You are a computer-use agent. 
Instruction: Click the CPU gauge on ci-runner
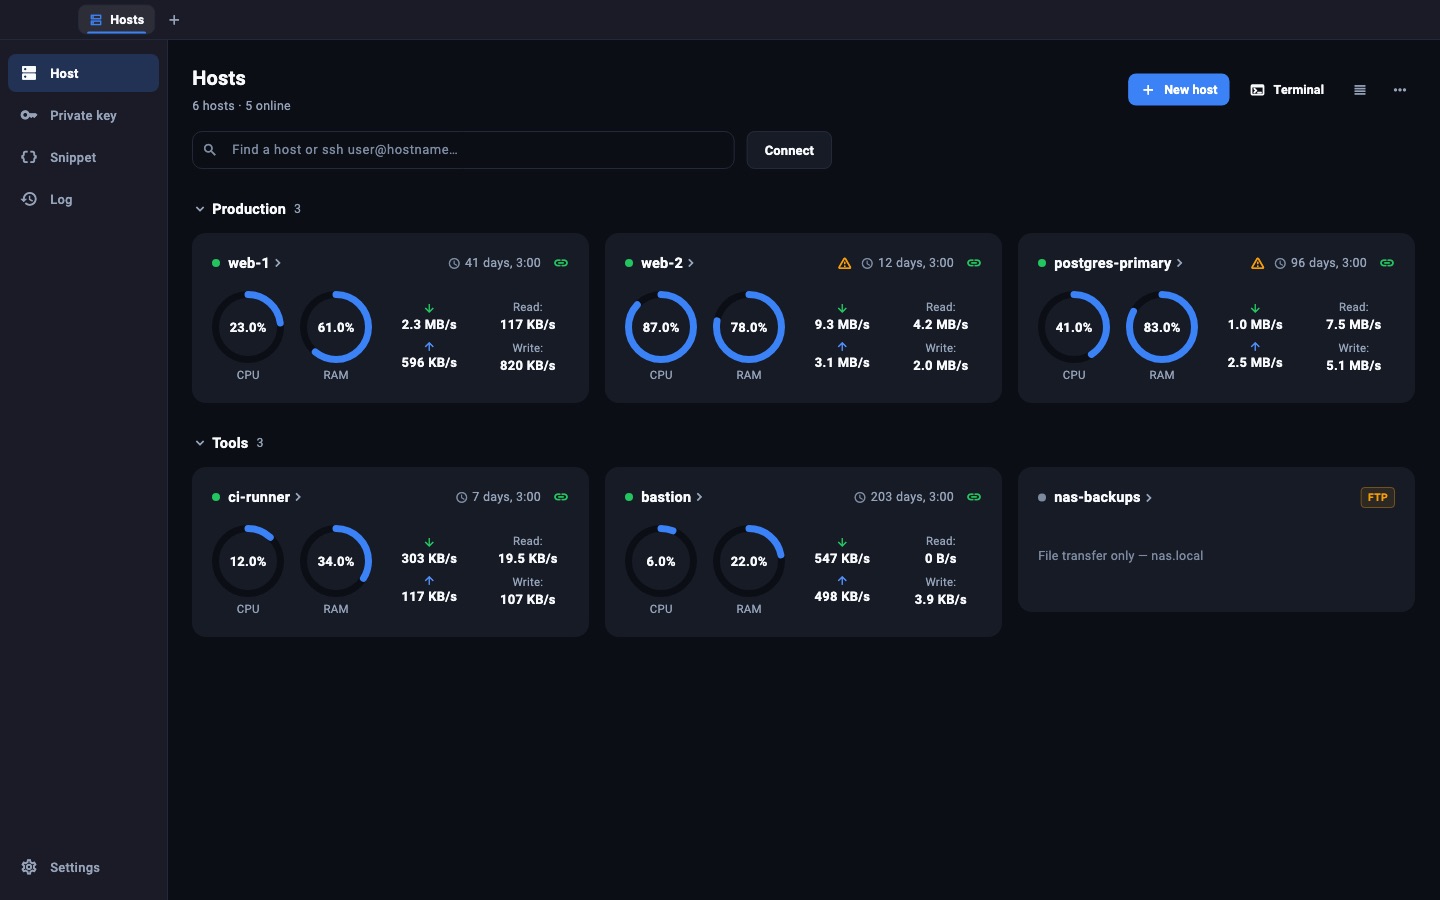point(248,561)
